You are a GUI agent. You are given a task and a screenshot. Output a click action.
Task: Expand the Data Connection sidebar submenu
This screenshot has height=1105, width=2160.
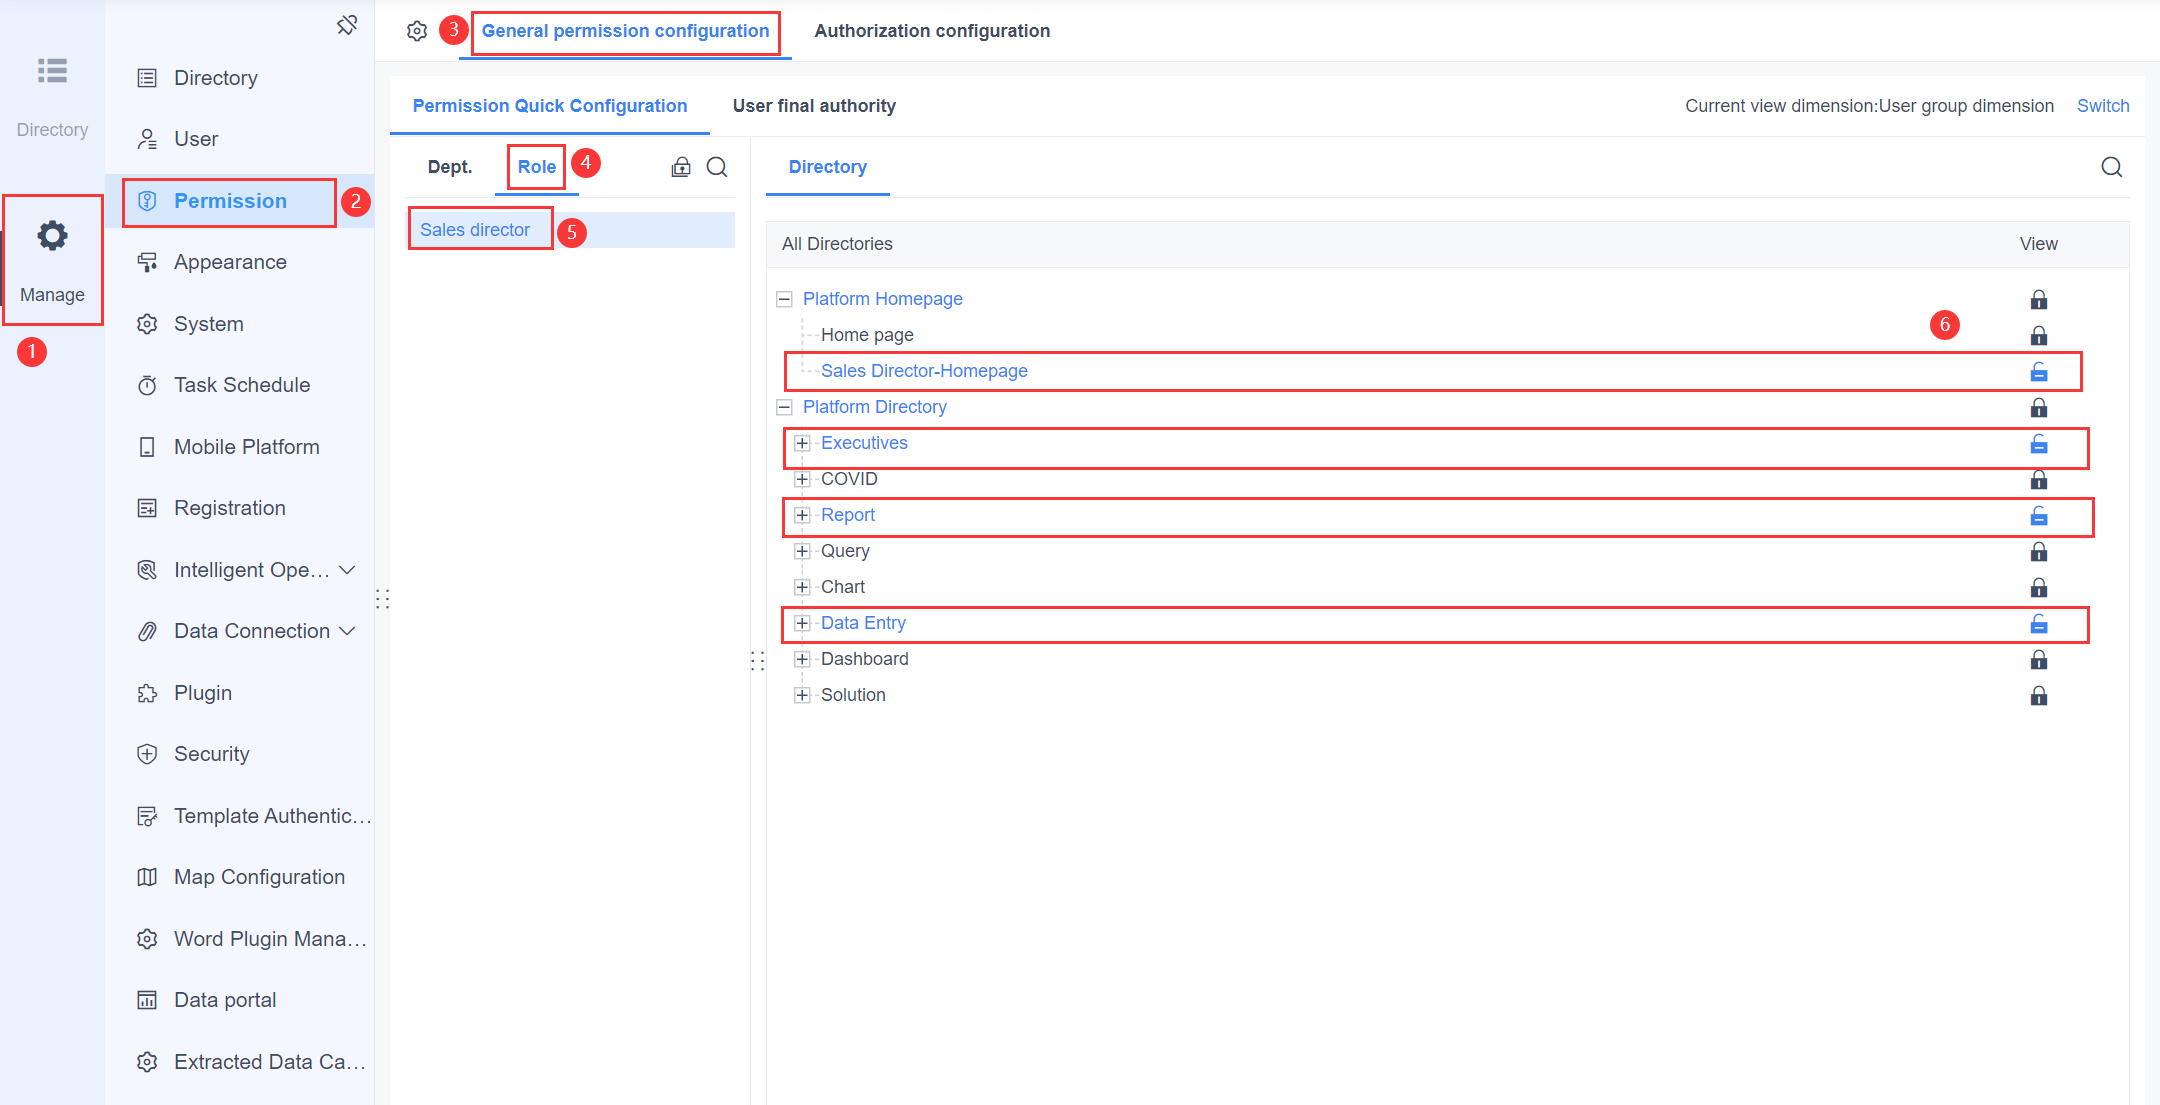348,630
